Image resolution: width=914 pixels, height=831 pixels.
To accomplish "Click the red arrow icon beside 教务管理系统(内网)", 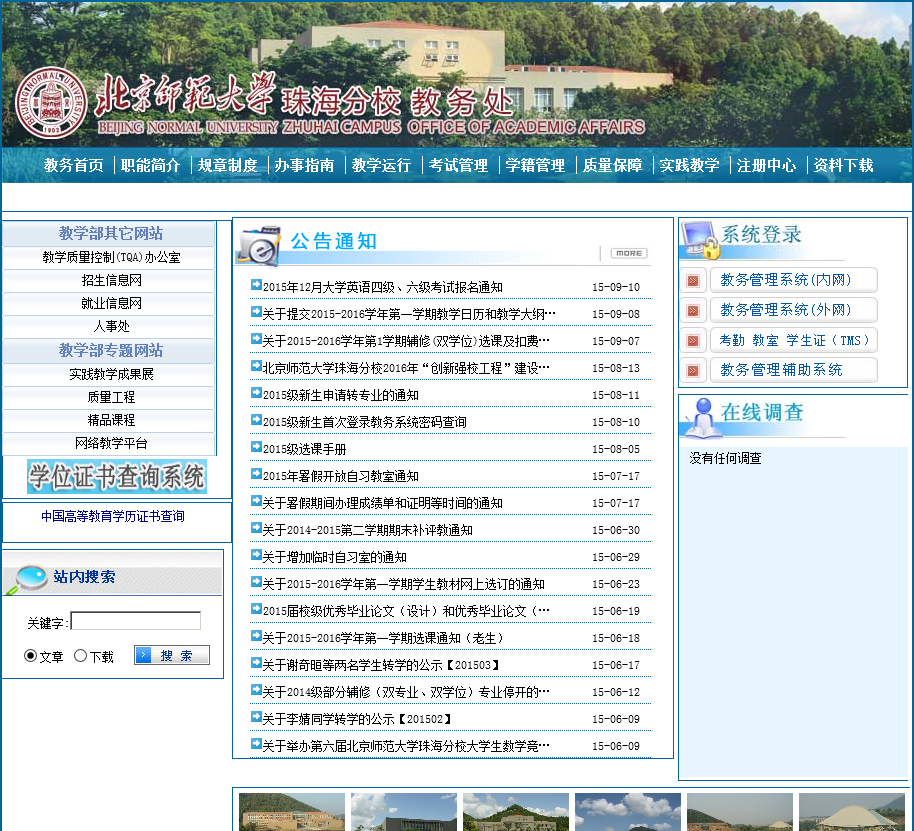I will [x=693, y=281].
